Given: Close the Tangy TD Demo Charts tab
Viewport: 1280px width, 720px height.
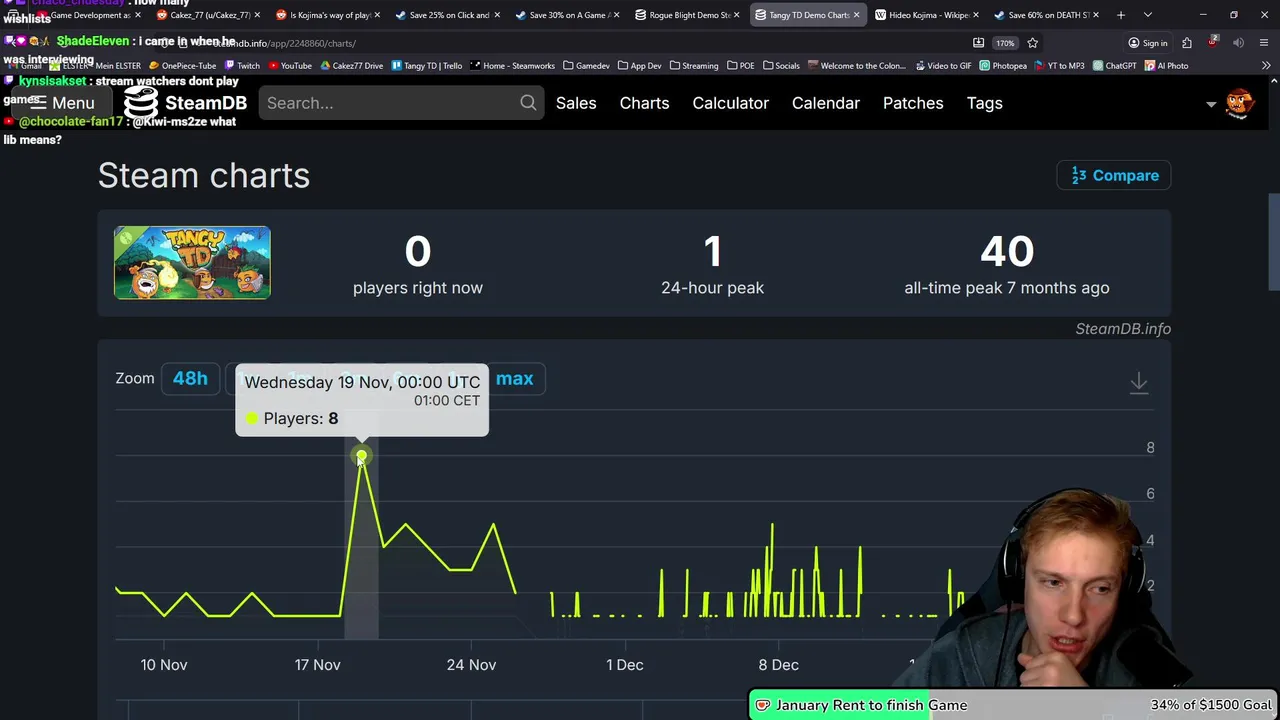Looking at the screenshot, I should (x=856, y=15).
